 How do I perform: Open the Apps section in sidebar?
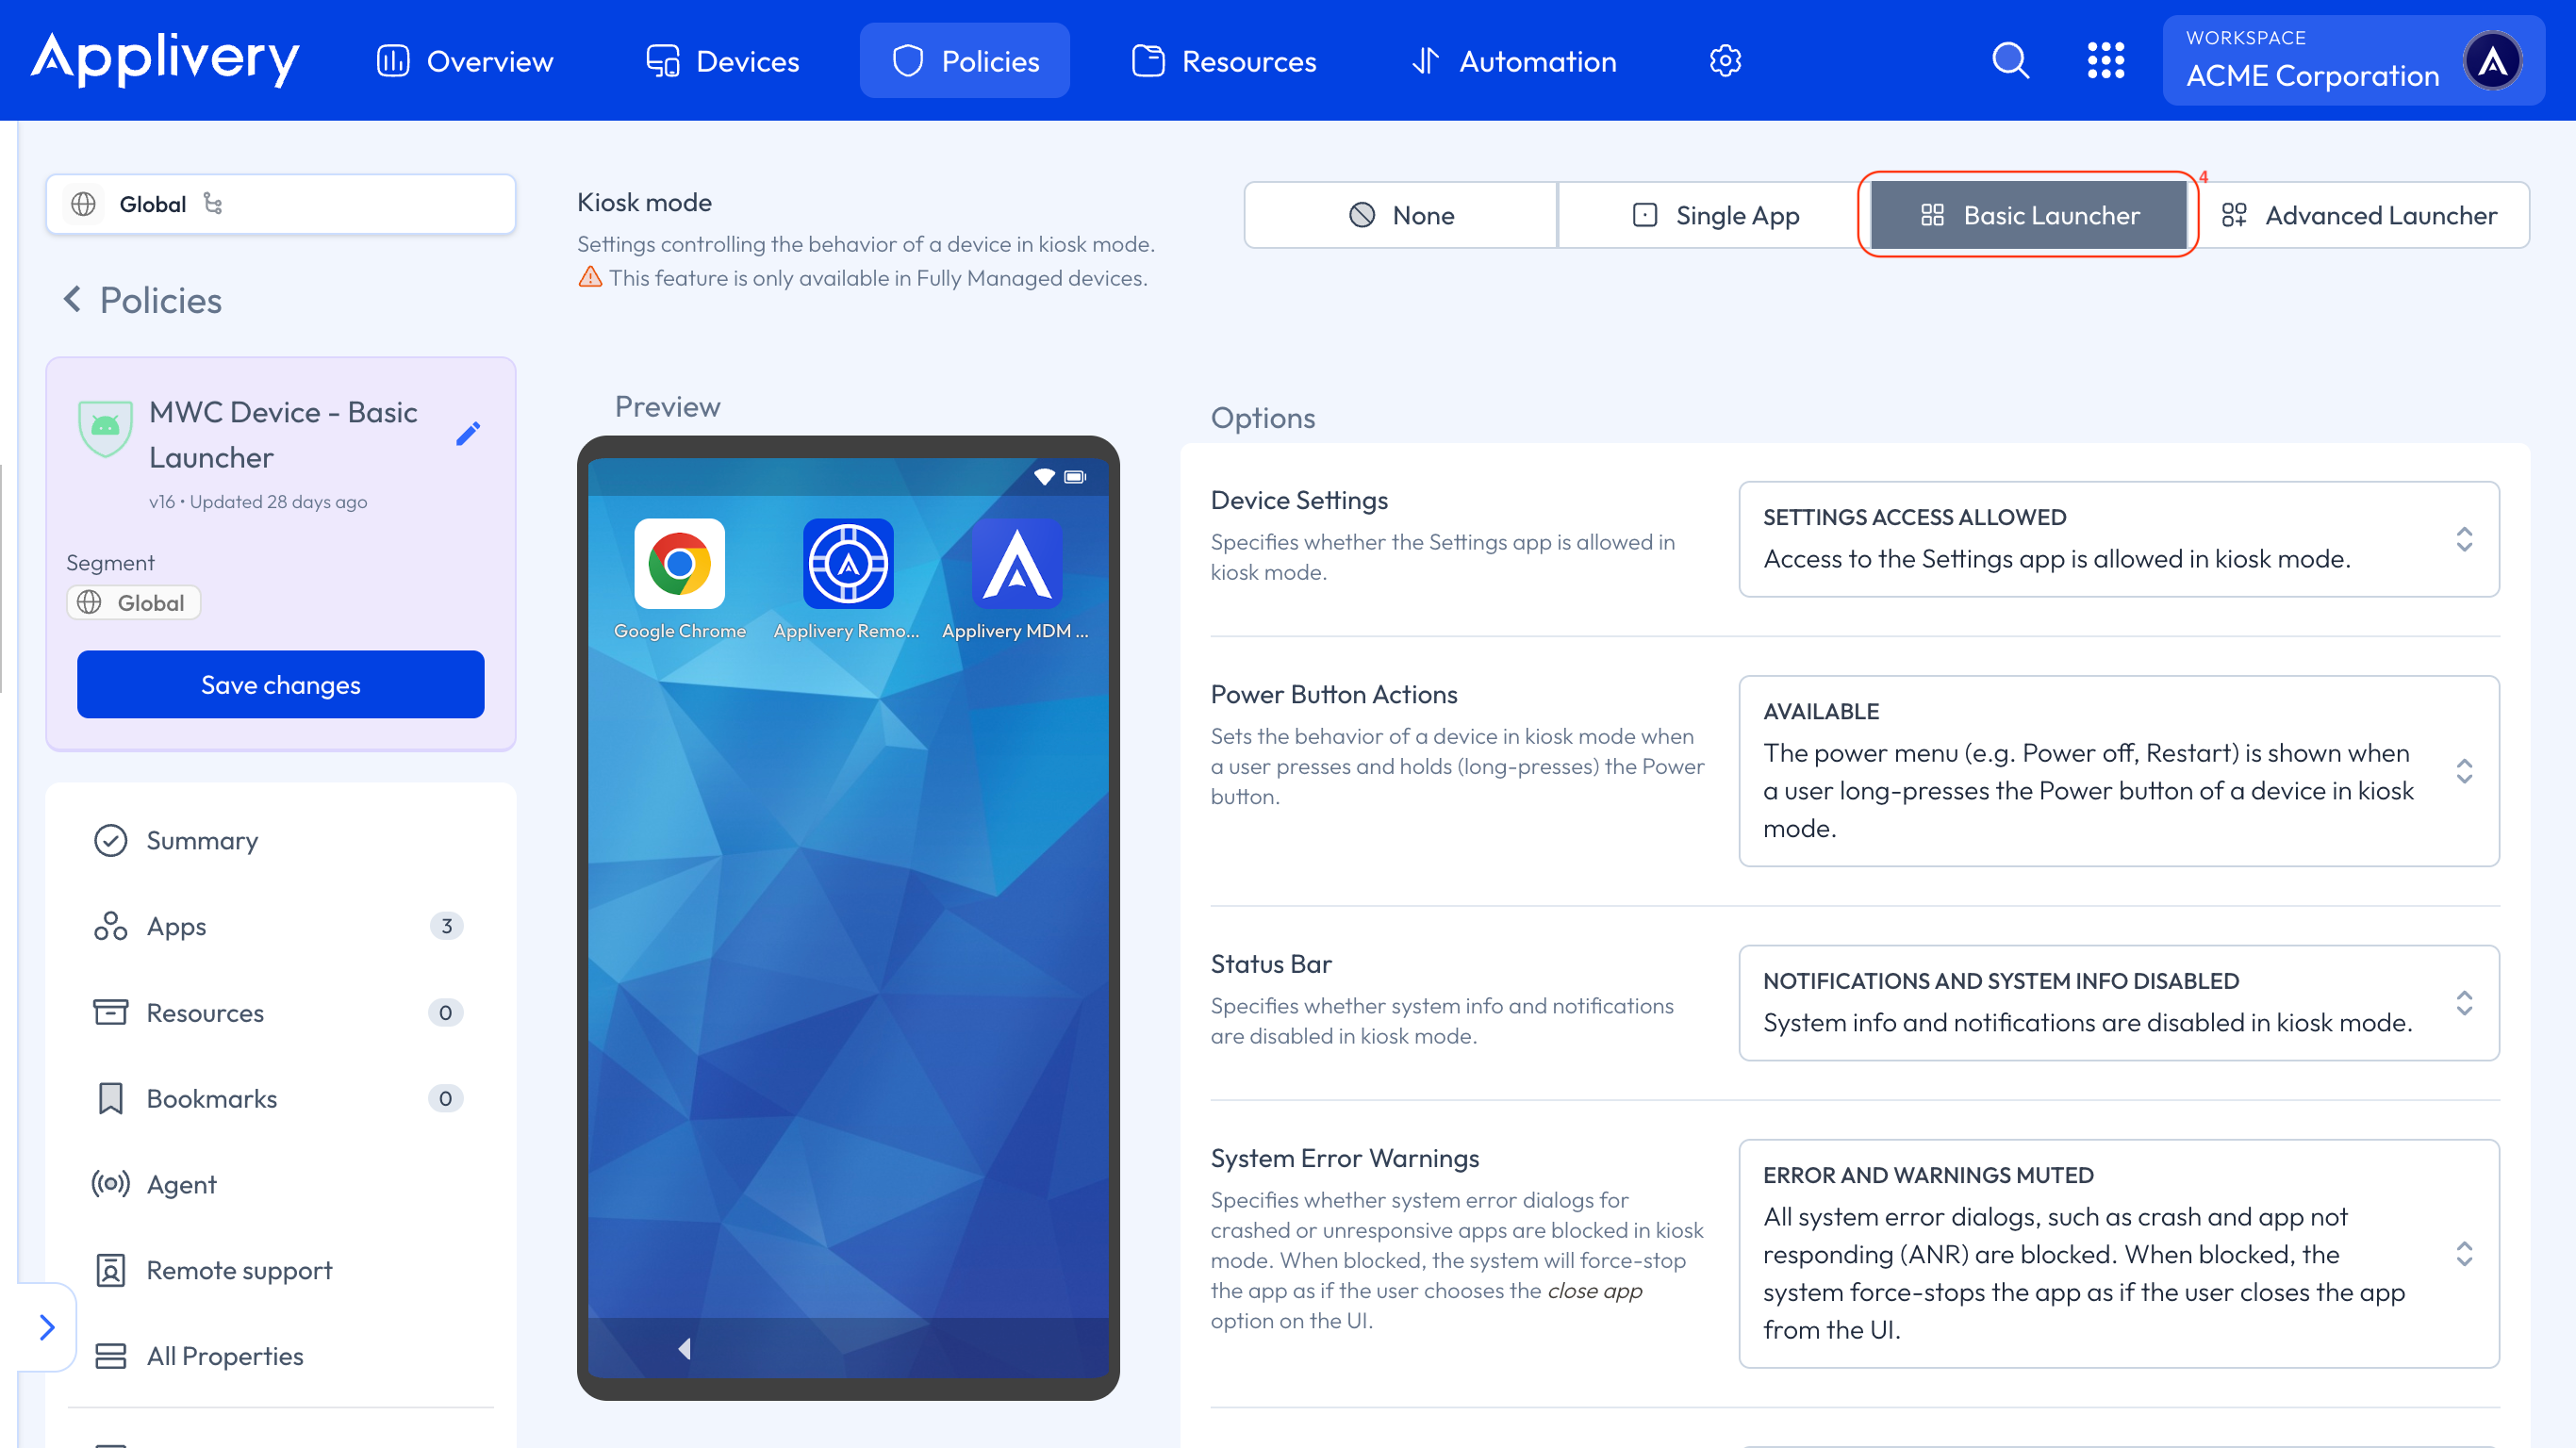pyautogui.click(x=280, y=926)
